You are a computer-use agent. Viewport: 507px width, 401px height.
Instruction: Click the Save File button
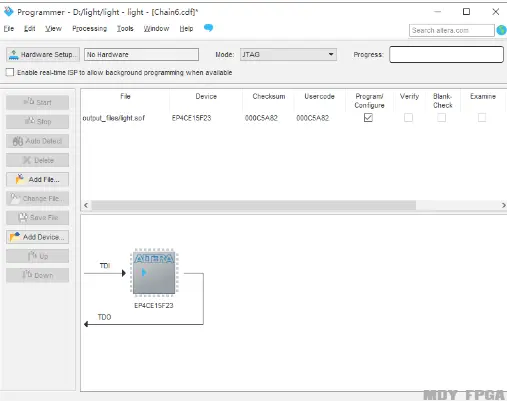tap(37, 218)
